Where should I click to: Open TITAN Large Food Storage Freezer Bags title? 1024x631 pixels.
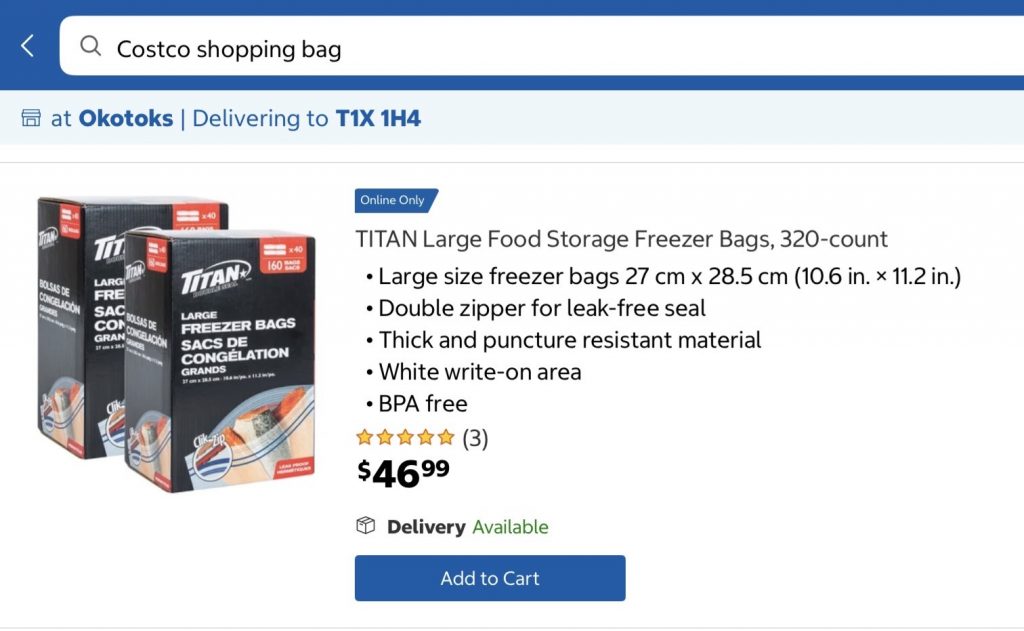[621, 240]
